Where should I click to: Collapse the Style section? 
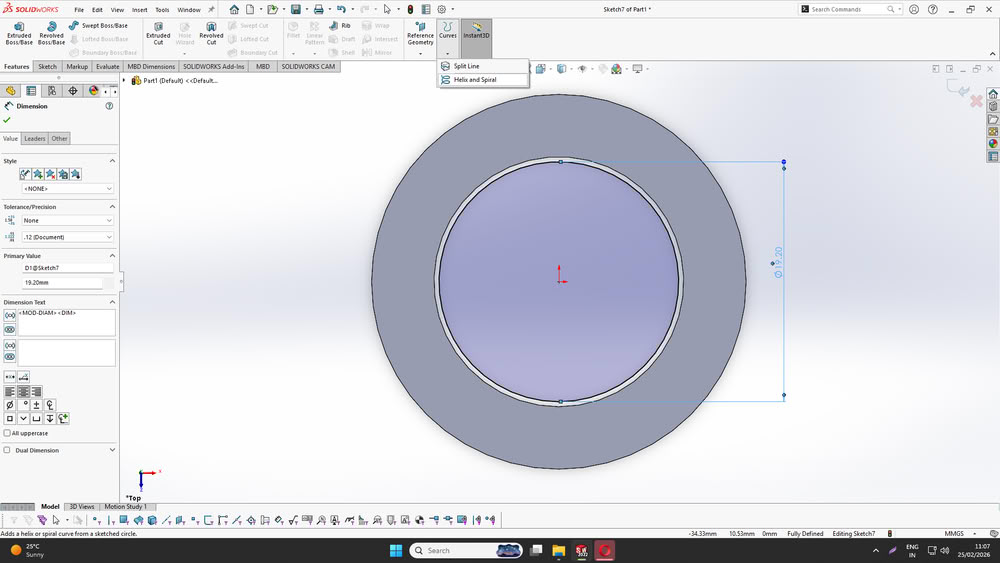[x=112, y=161]
